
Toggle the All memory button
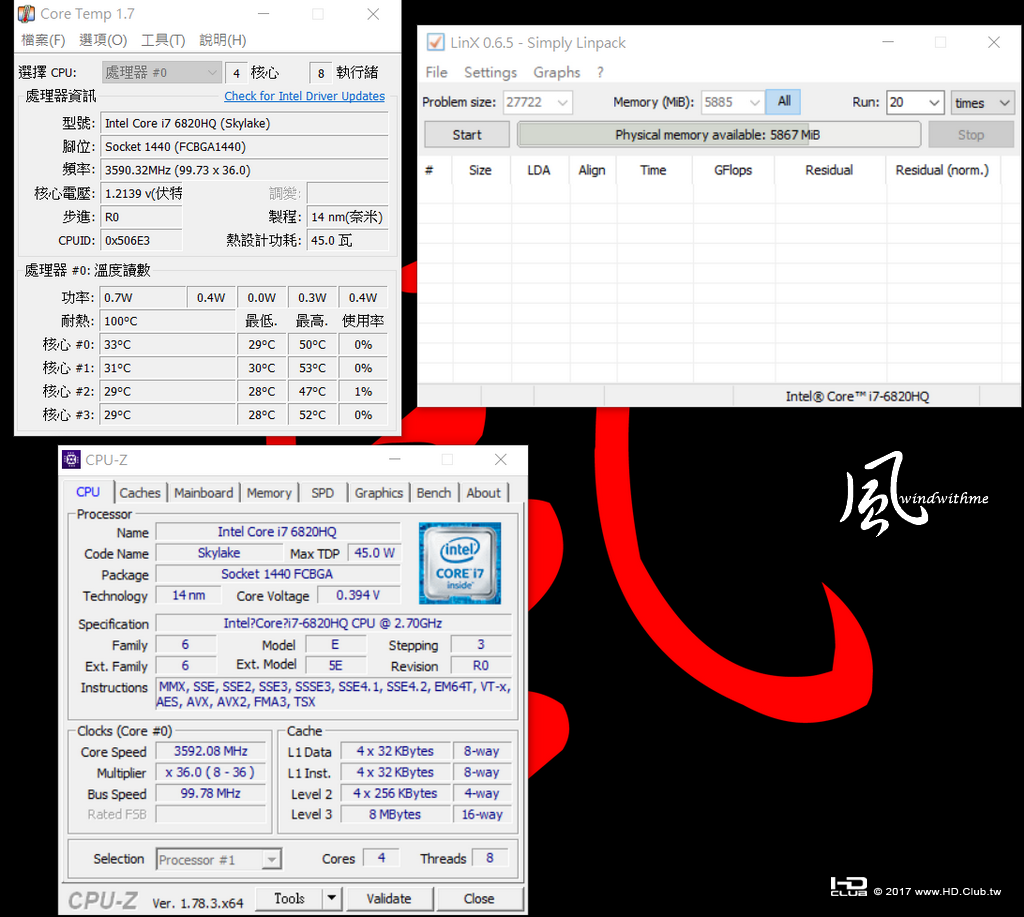tap(784, 101)
